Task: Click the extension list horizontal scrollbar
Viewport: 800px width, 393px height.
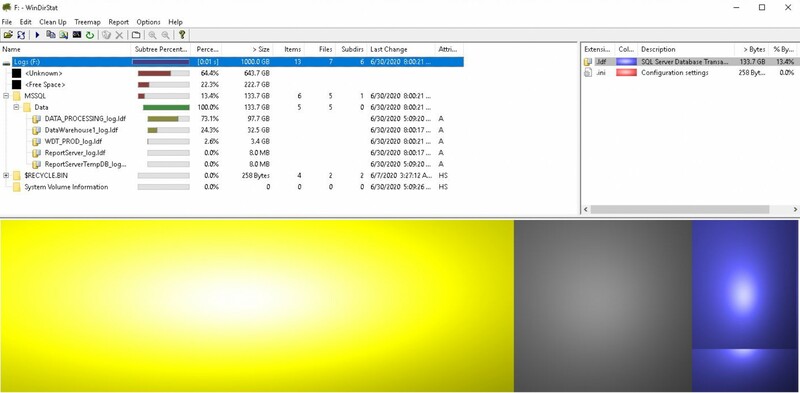Action: point(680,209)
